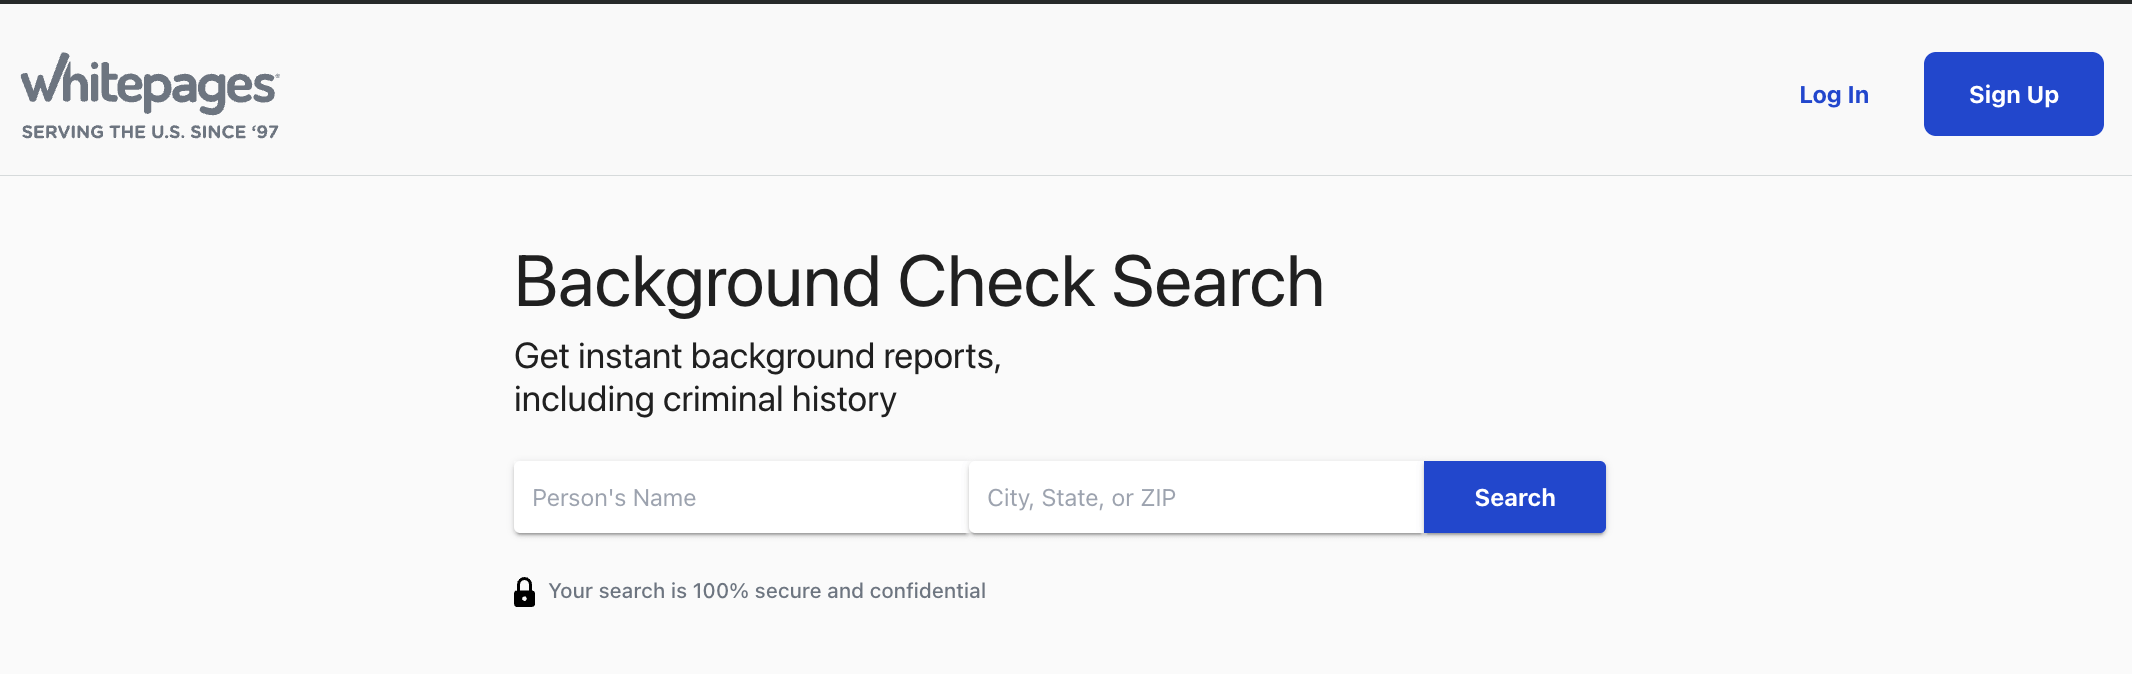Click the Sign Up call-to-action
Viewport: 2132px width, 674px height.
2013,94
